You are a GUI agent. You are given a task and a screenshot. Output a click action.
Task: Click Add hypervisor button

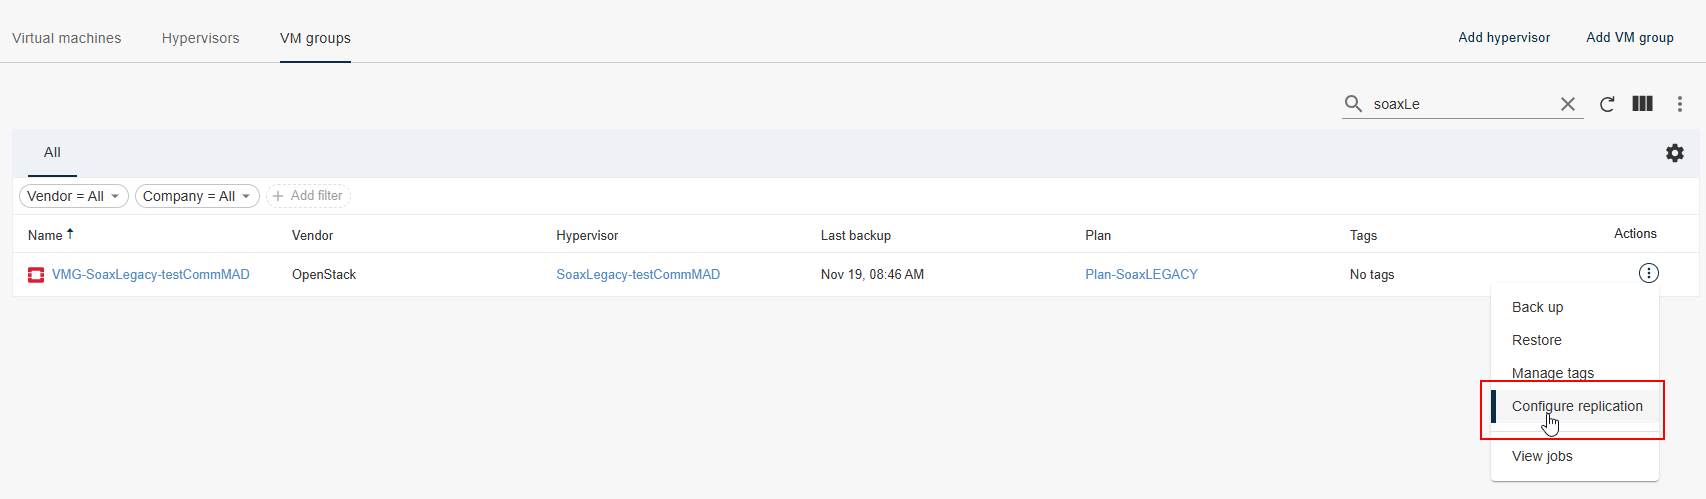pos(1504,37)
